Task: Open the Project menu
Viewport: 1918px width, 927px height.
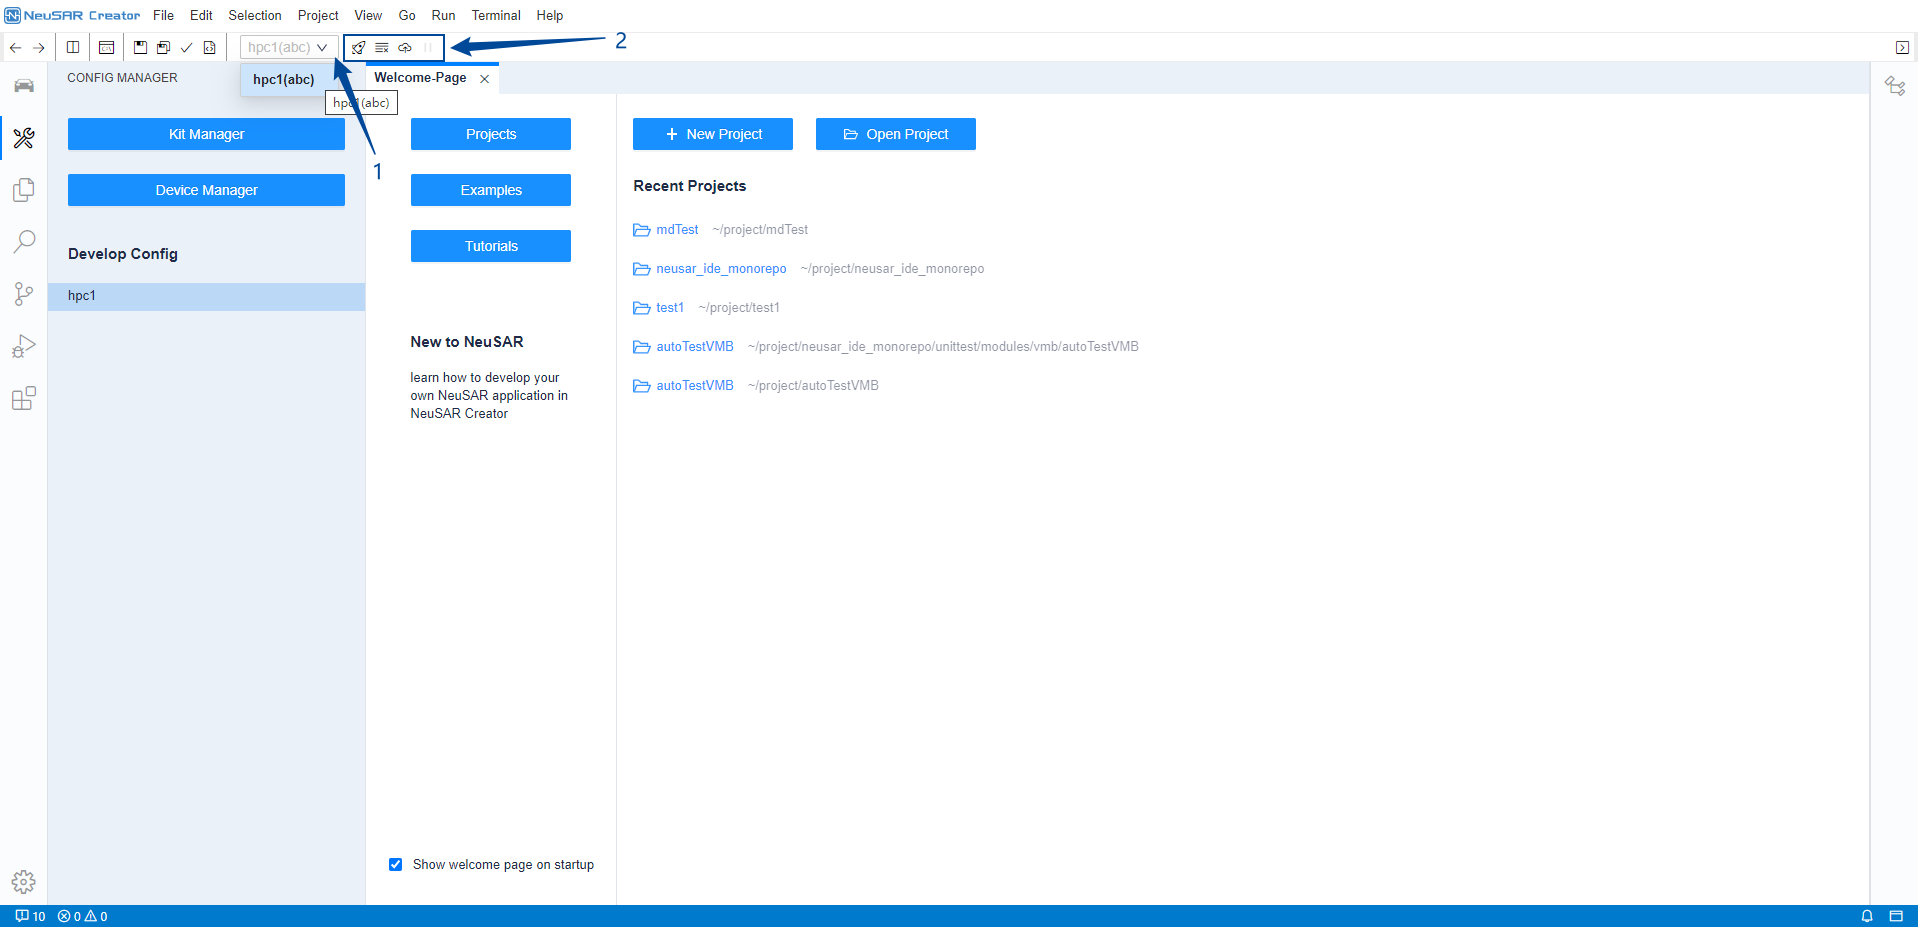Action: coord(317,15)
